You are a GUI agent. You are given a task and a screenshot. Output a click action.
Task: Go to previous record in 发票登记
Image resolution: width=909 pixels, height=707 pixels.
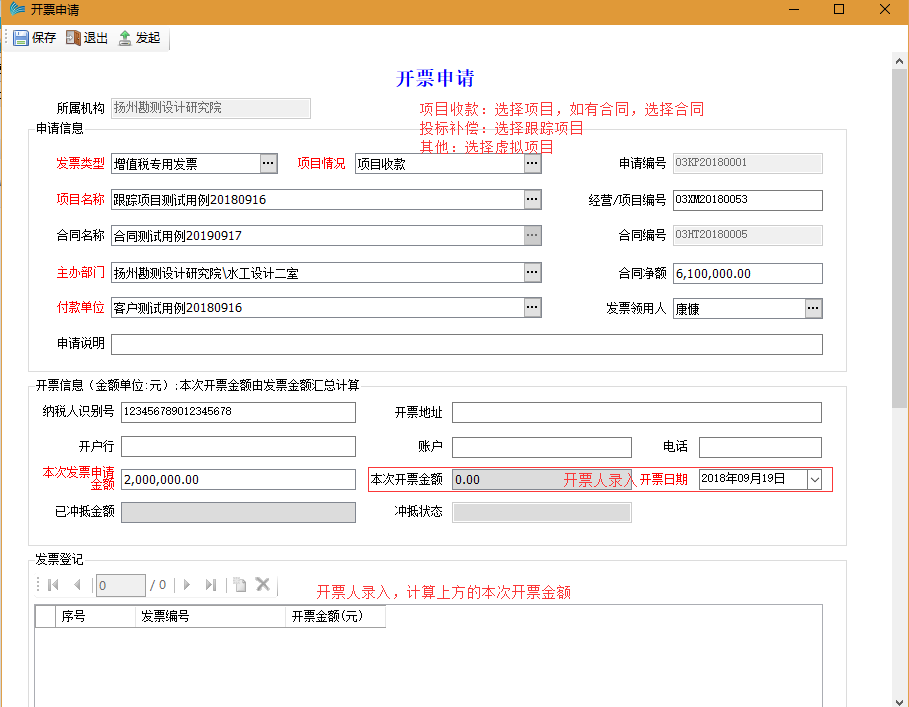(77, 585)
